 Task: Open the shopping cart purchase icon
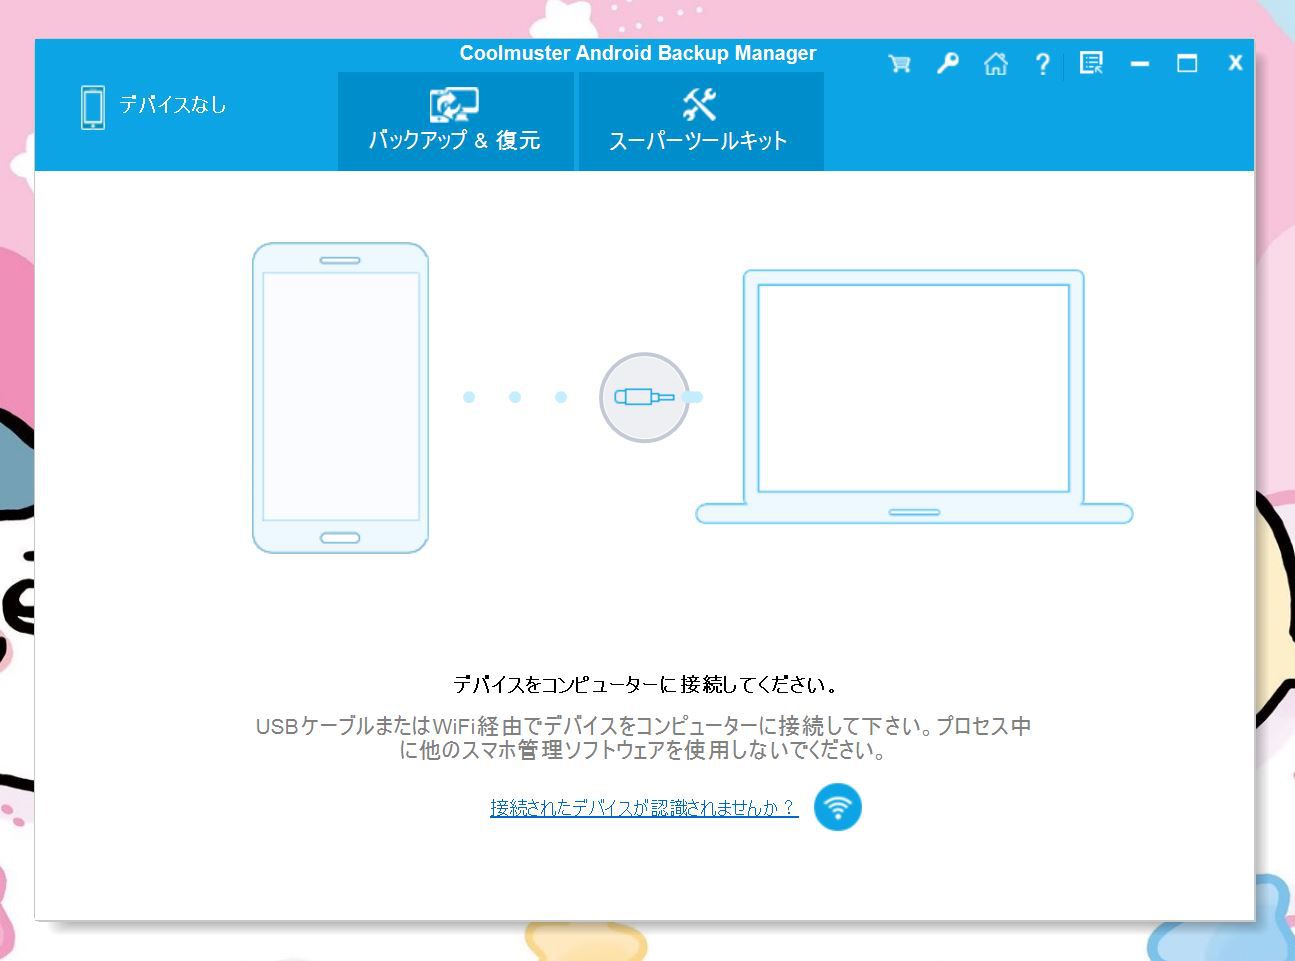pos(899,64)
